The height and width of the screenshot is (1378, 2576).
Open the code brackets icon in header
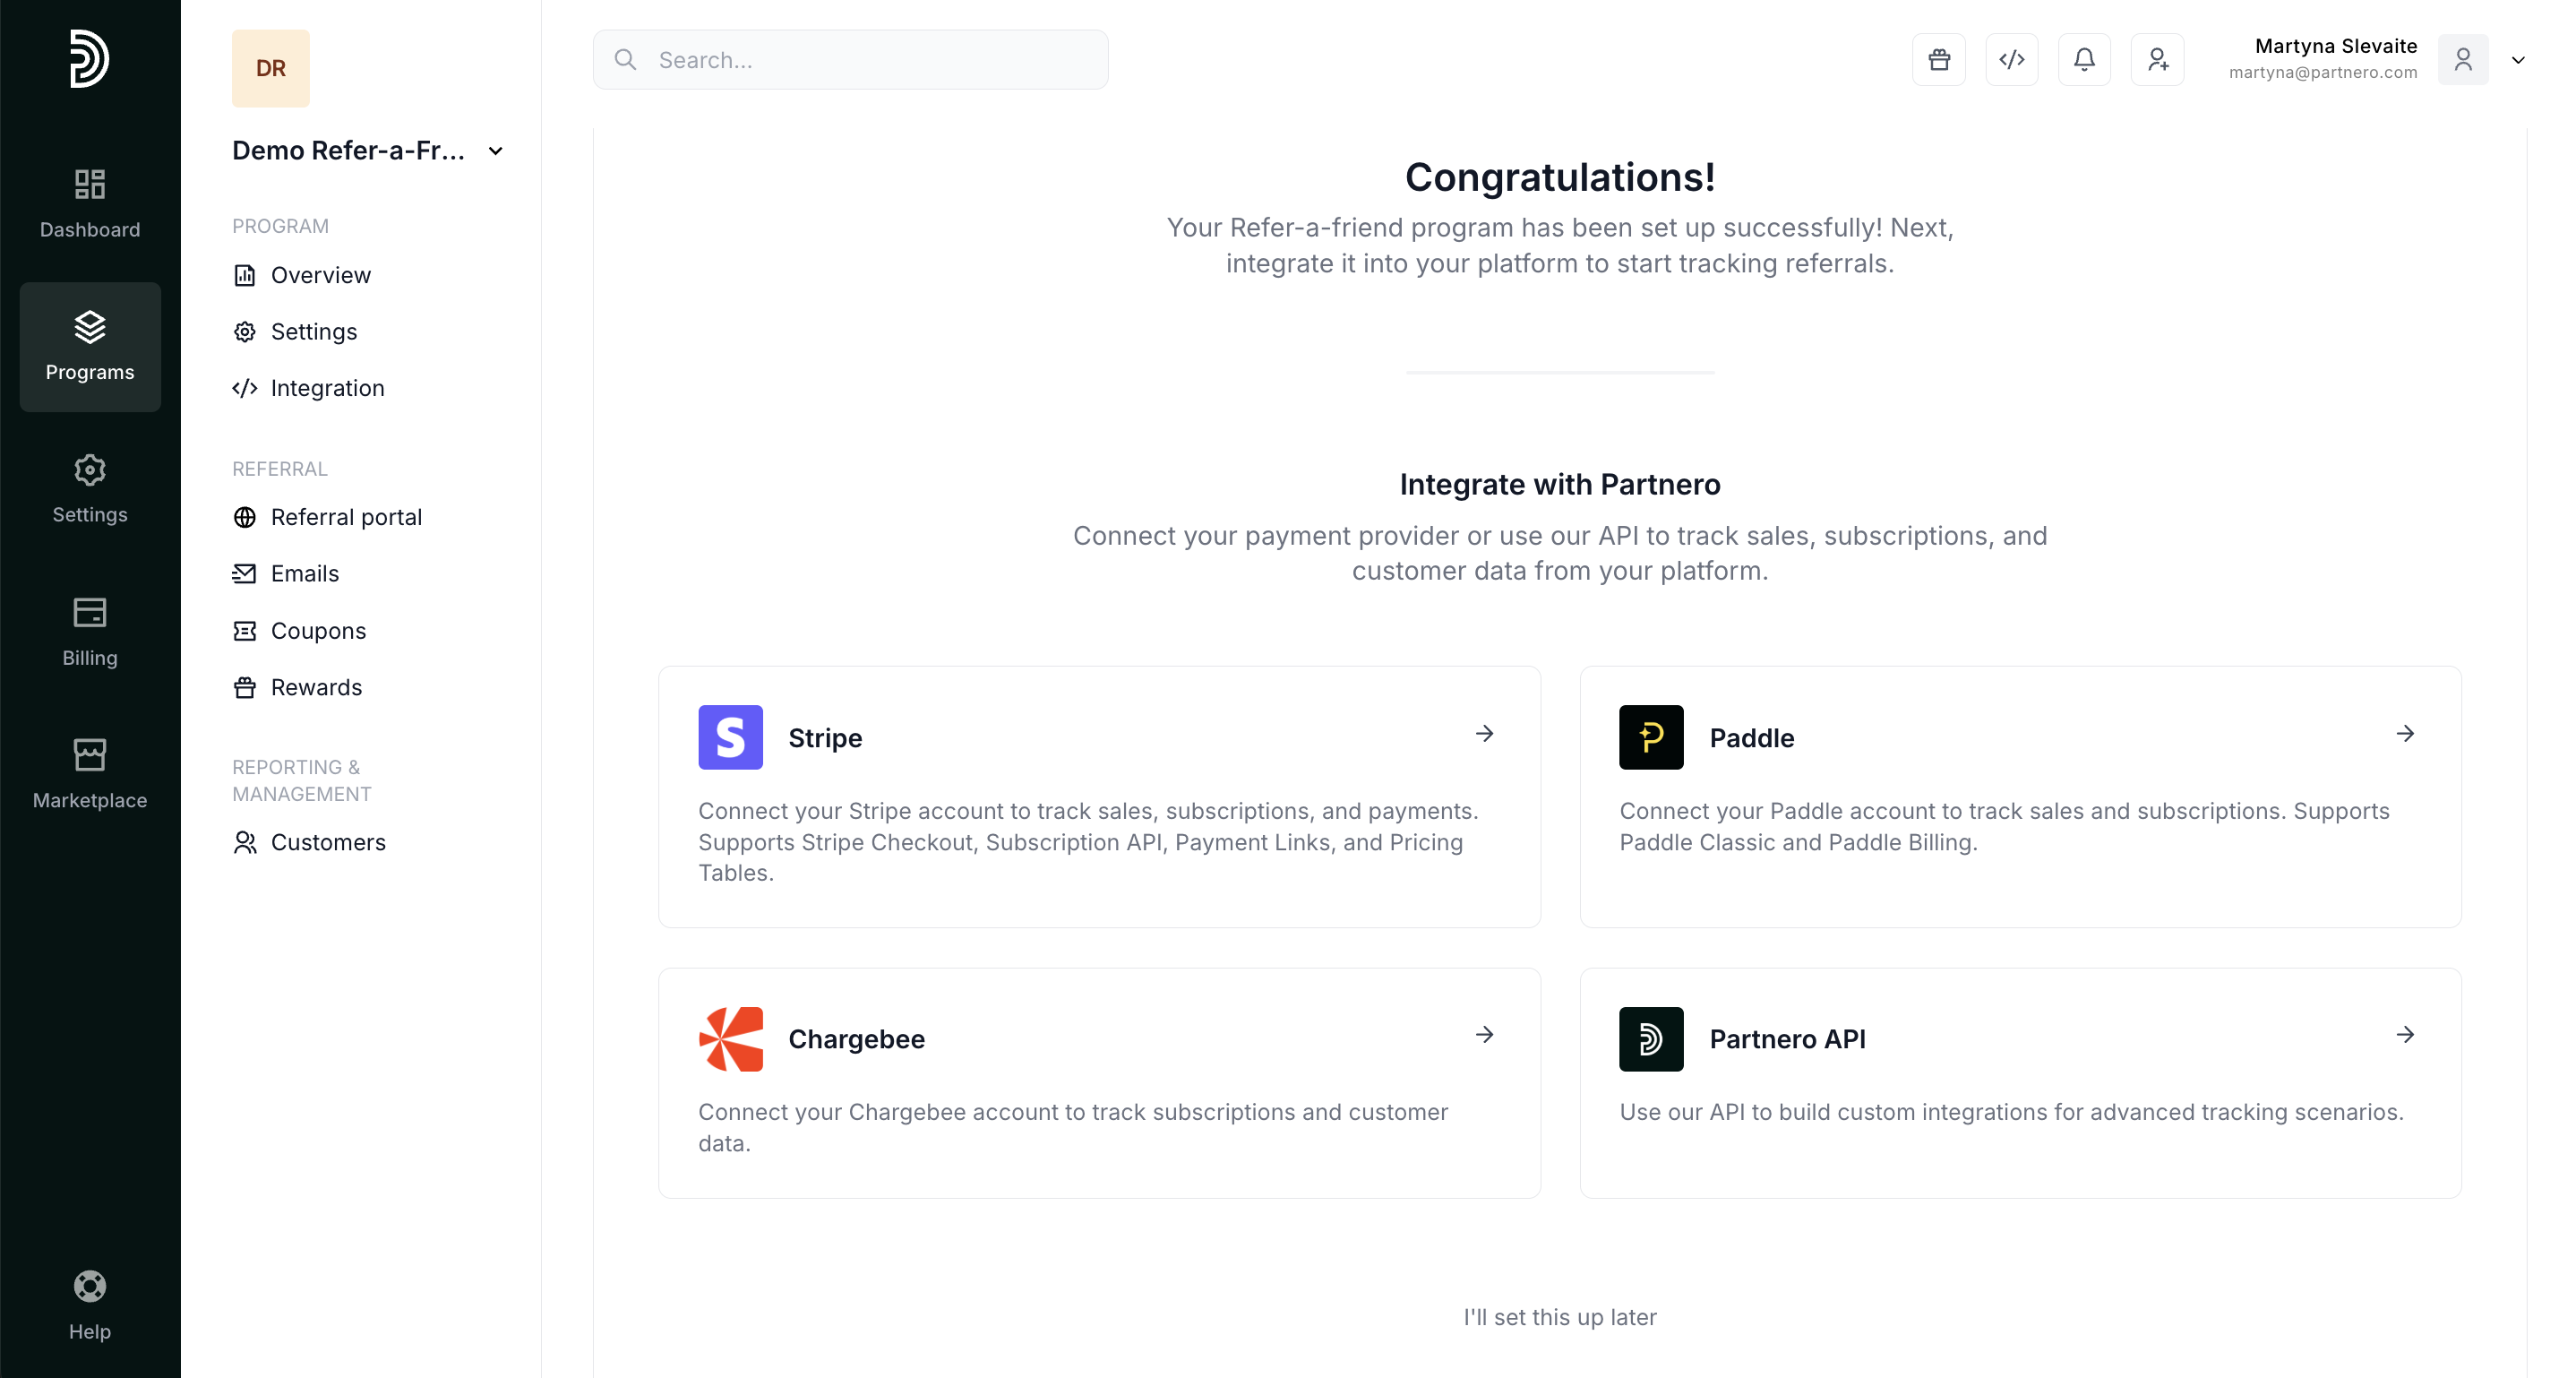pos(2011,60)
